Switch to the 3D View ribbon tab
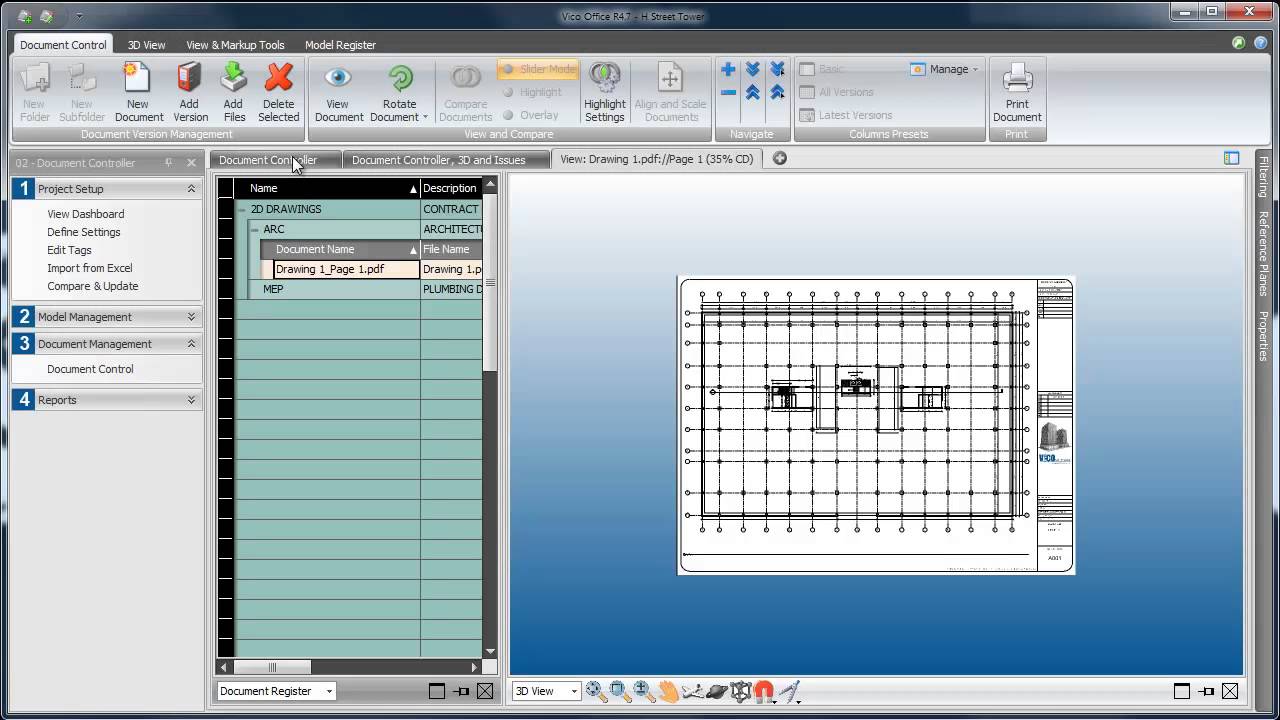1280x720 pixels. coord(147,45)
